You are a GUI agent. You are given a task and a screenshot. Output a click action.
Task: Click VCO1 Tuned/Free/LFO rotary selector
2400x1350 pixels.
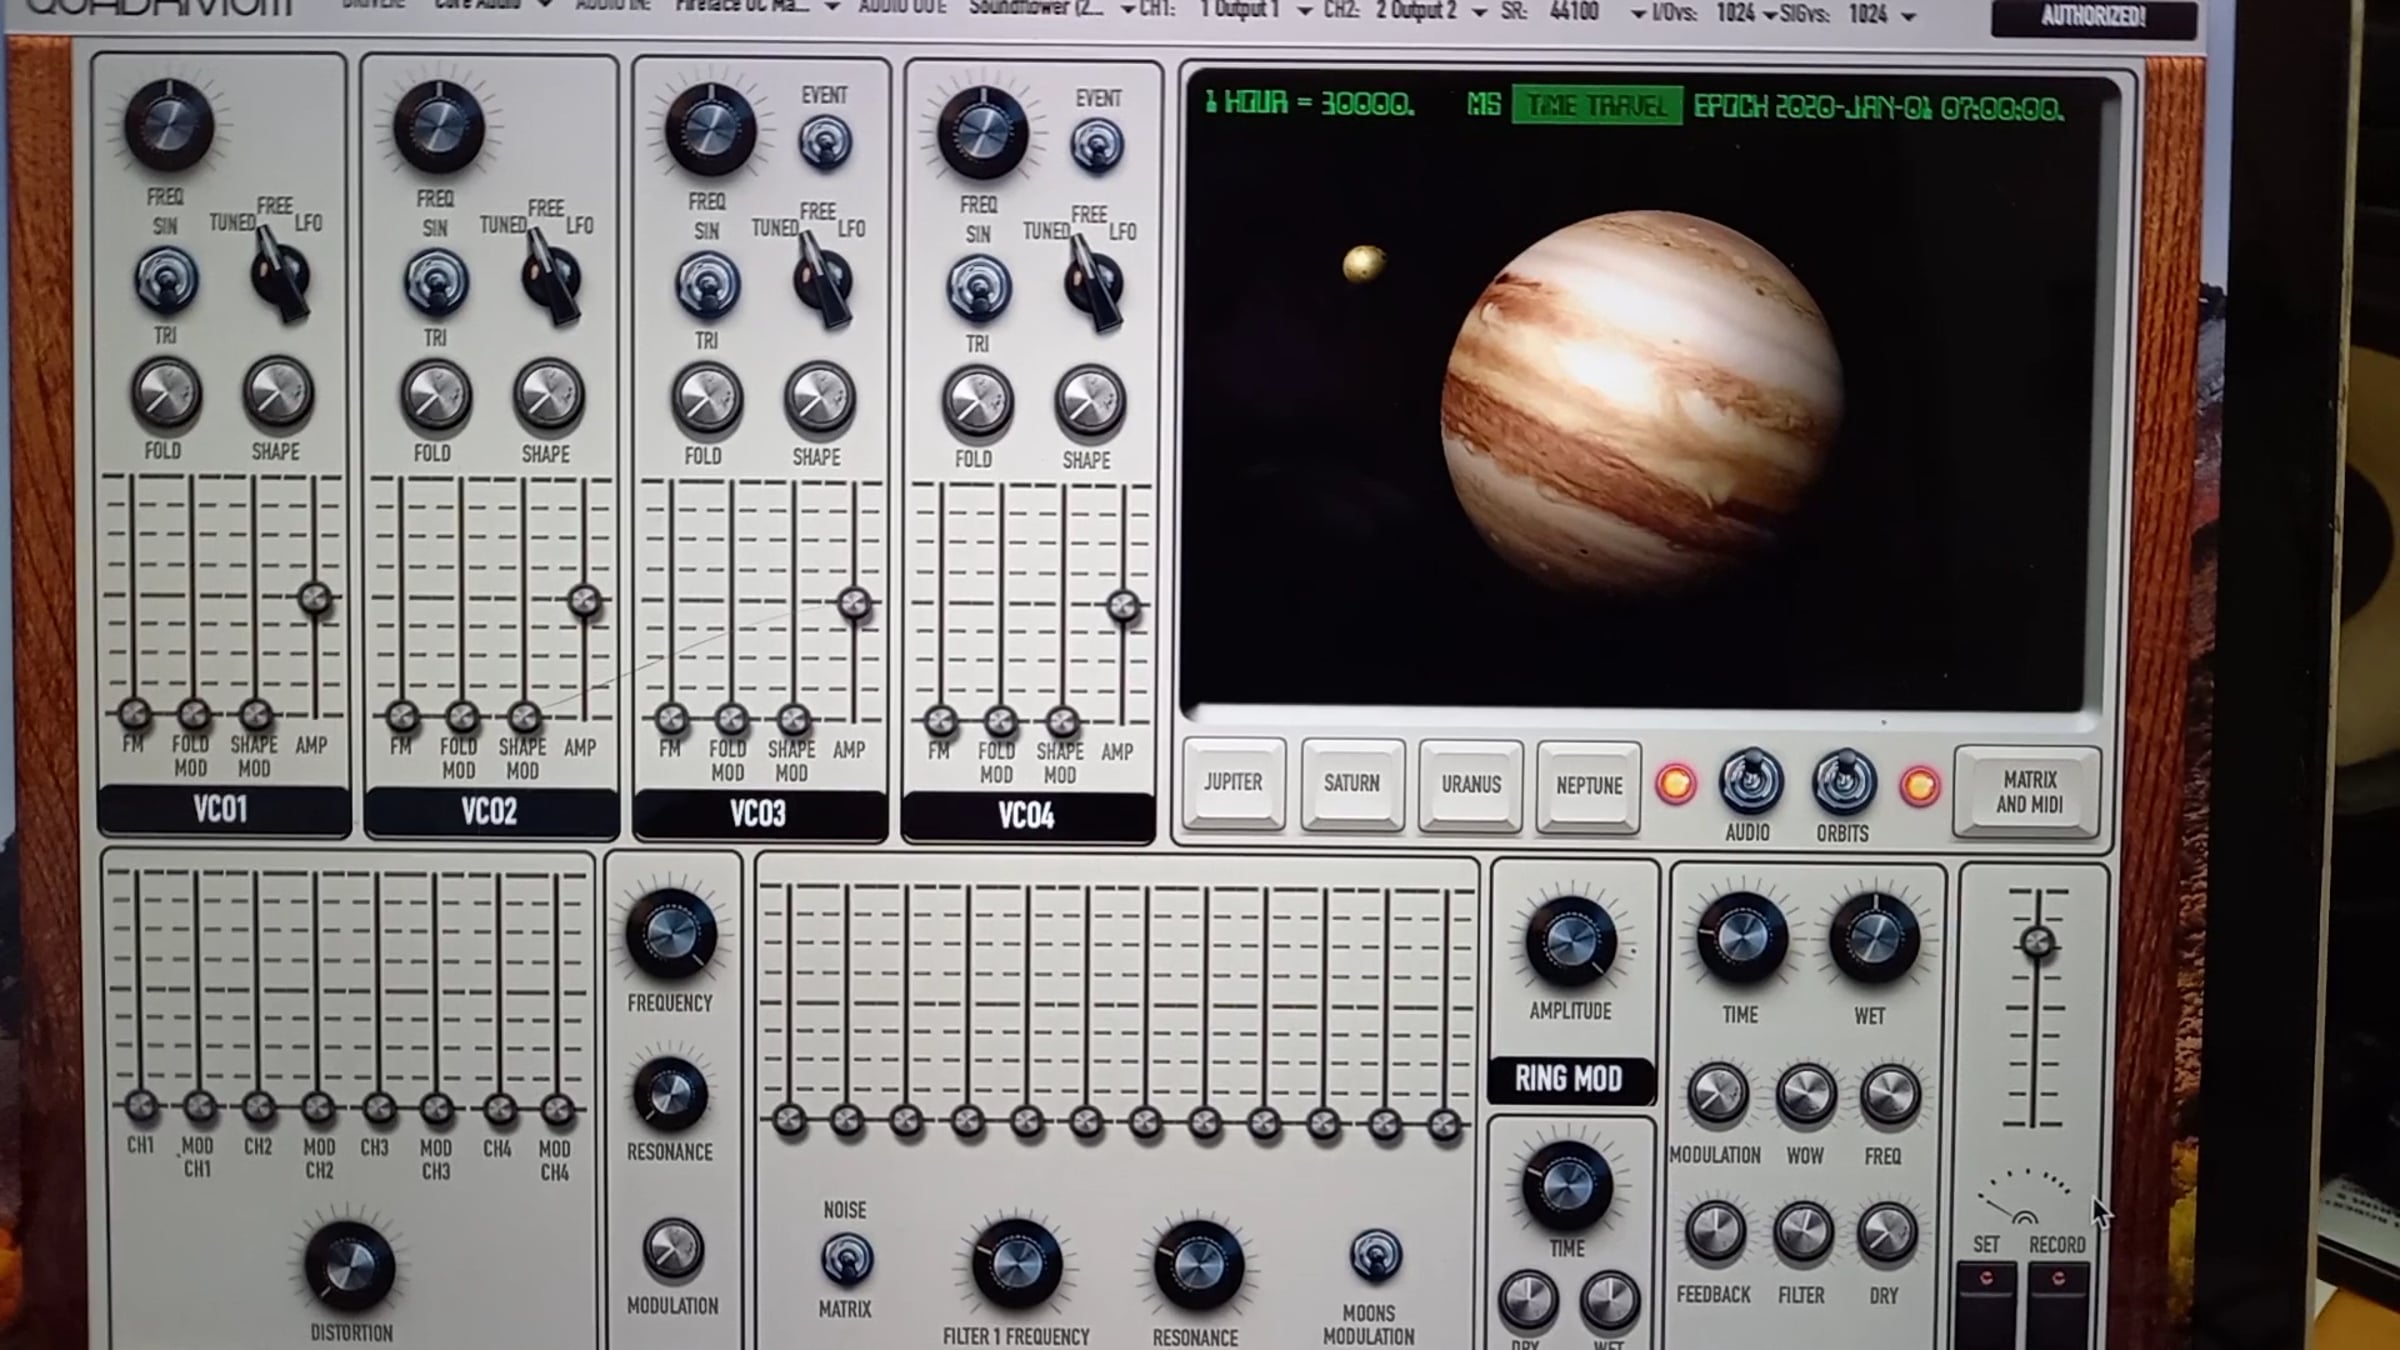[279, 275]
